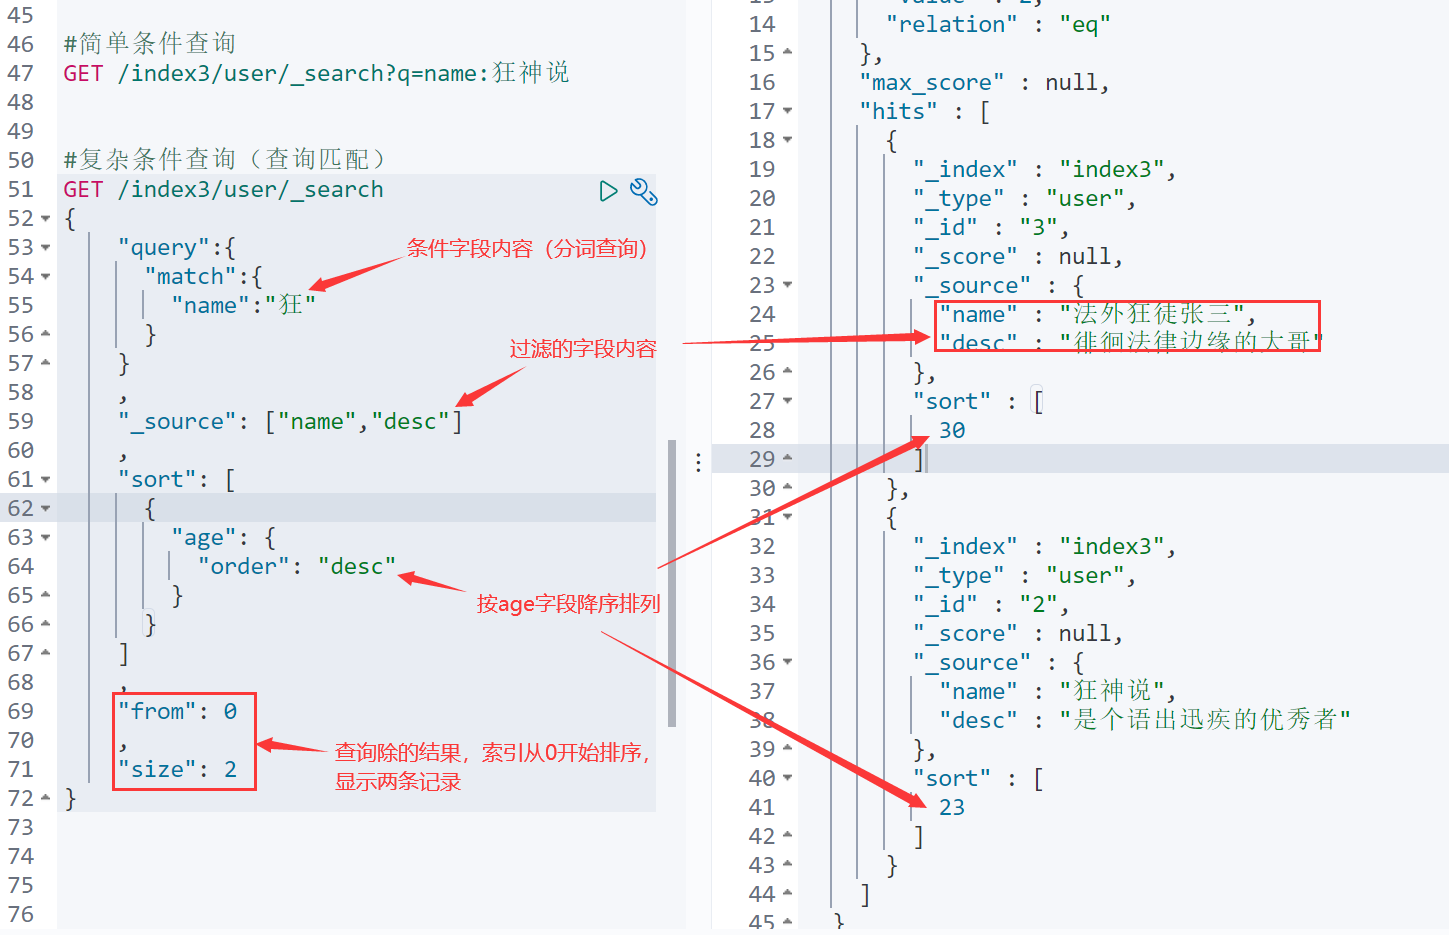Viewport: 1449px width, 935px height.
Task: Click the fold arrow at response line 42
Action: 788,835
